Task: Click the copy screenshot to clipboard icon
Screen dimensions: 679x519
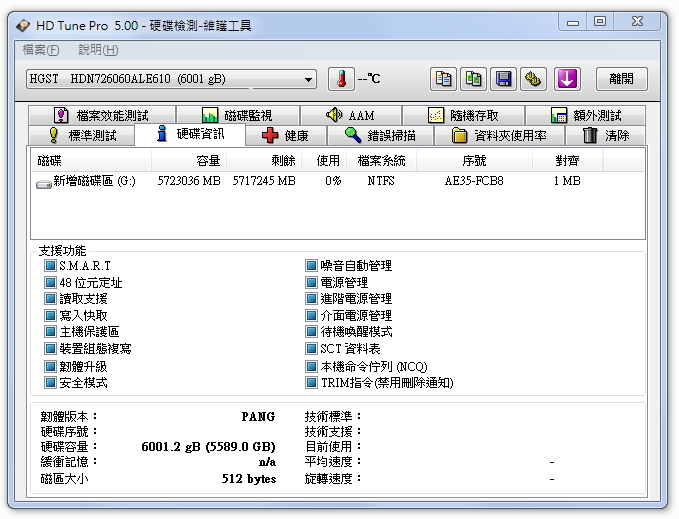Action: [474, 79]
